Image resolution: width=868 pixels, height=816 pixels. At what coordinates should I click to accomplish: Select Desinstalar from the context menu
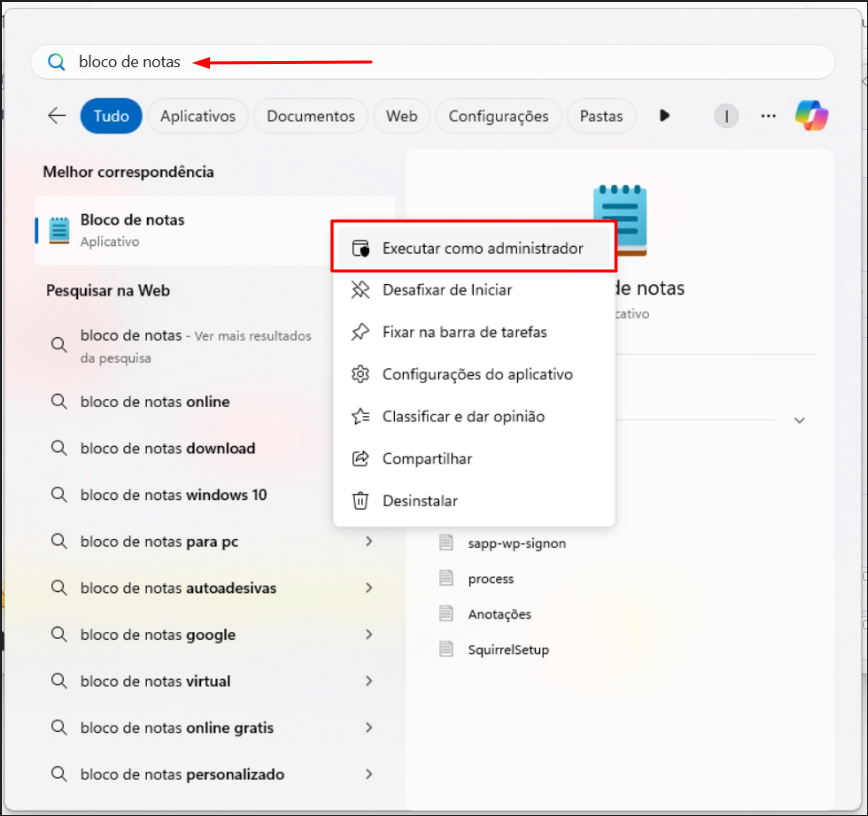tap(474, 500)
